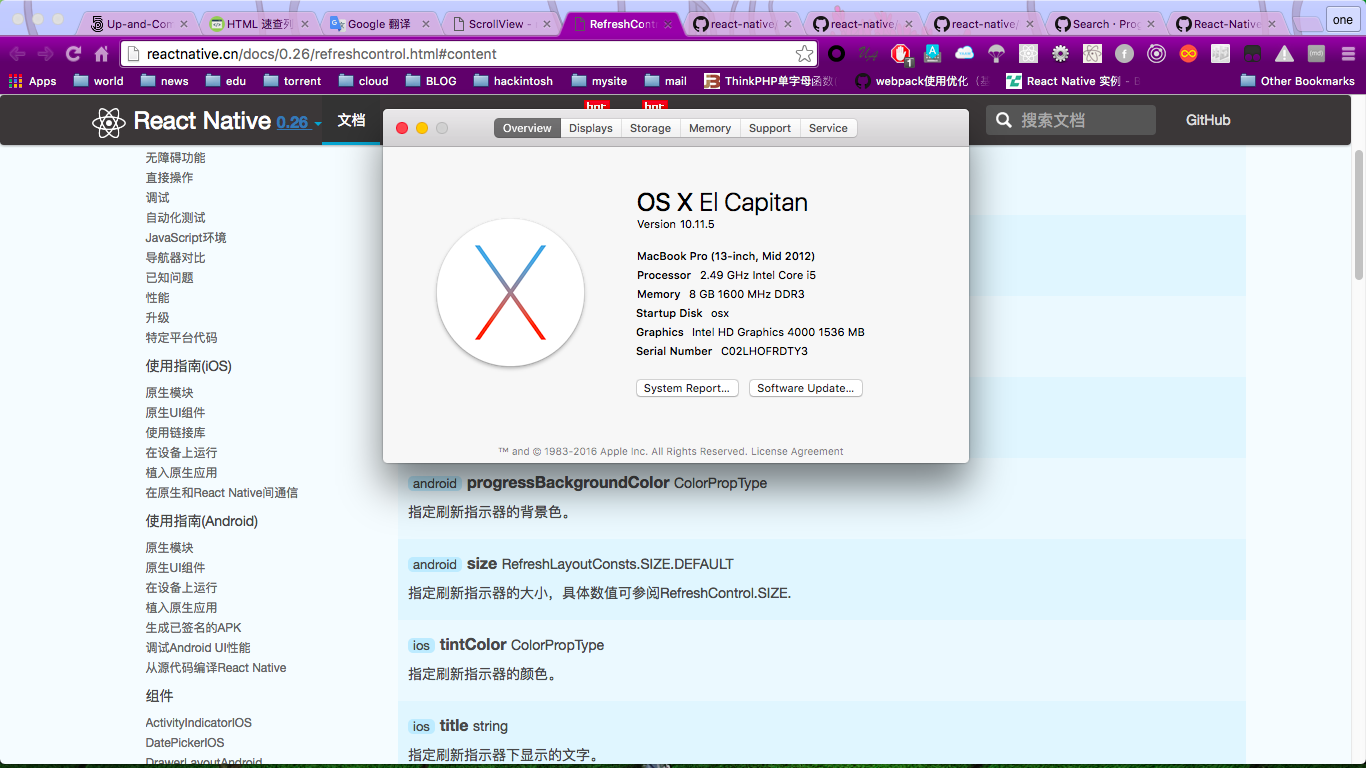Open the grey circular 'f' extension icon
The width and height of the screenshot is (1366, 768).
1124,54
